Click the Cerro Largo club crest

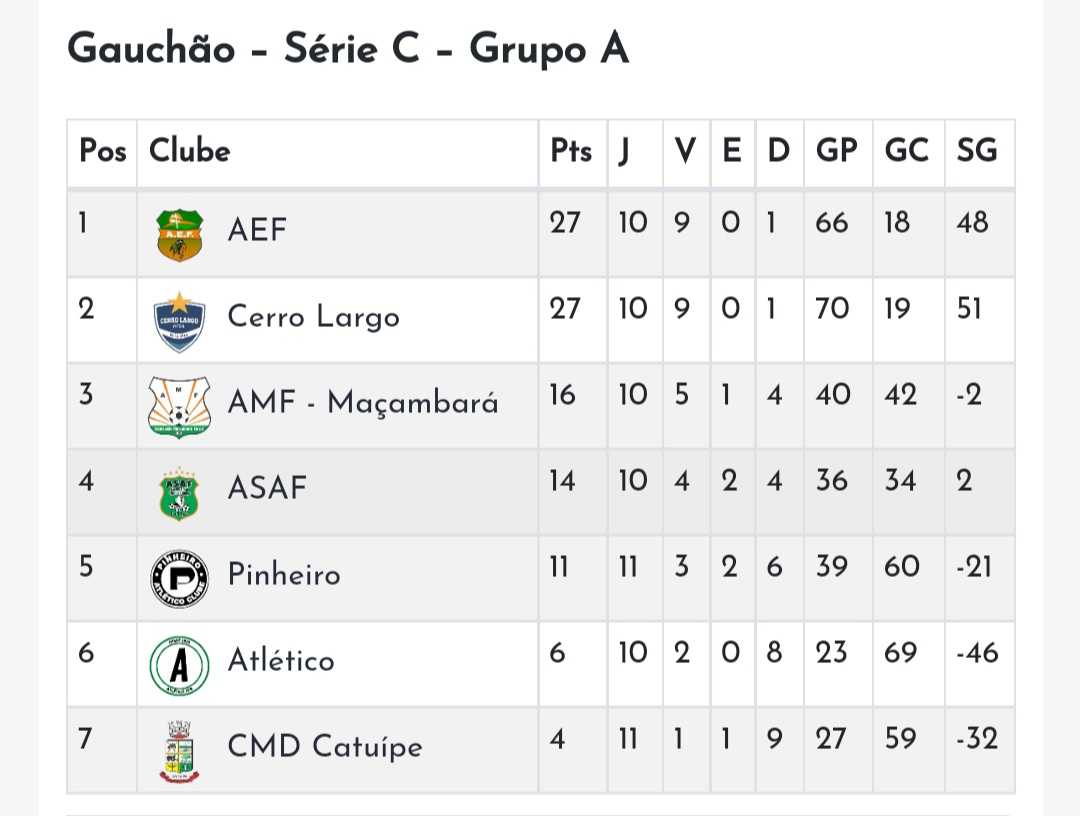tap(180, 320)
